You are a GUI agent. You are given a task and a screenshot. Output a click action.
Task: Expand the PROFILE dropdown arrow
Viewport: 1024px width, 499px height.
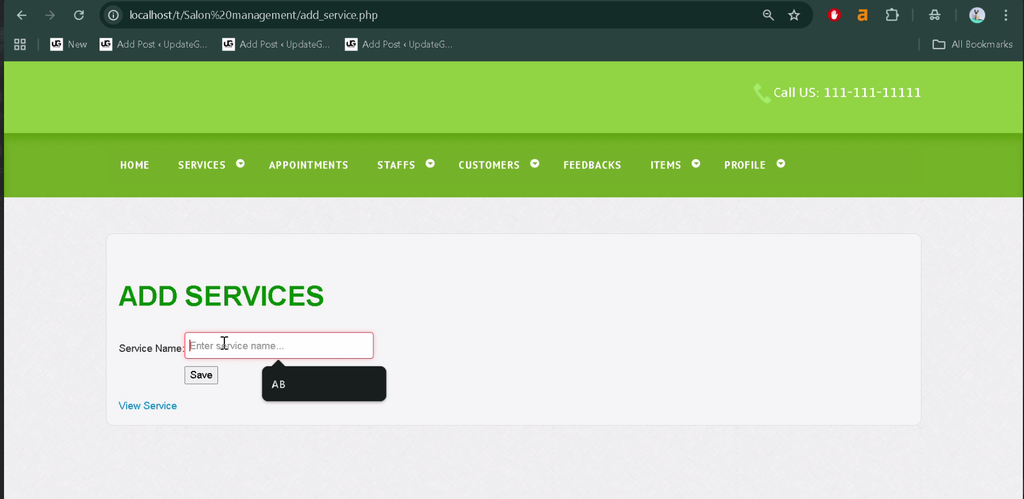coord(781,164)
